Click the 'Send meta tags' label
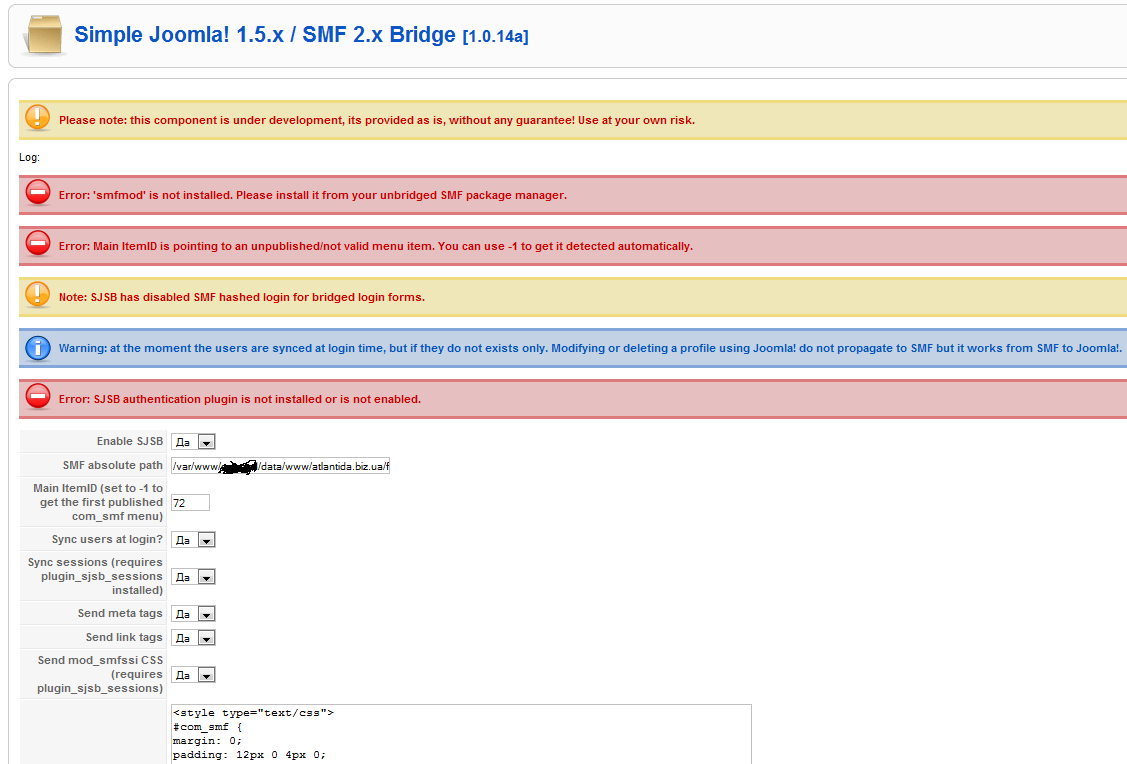1127x764 pixels. click(x=120, y=614)
